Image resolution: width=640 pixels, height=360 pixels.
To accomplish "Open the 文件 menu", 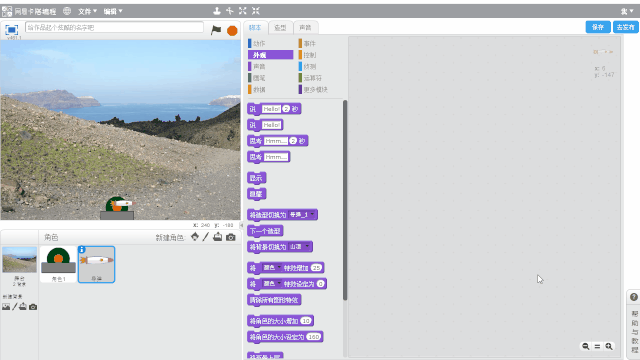I will (x=87, y=11).
